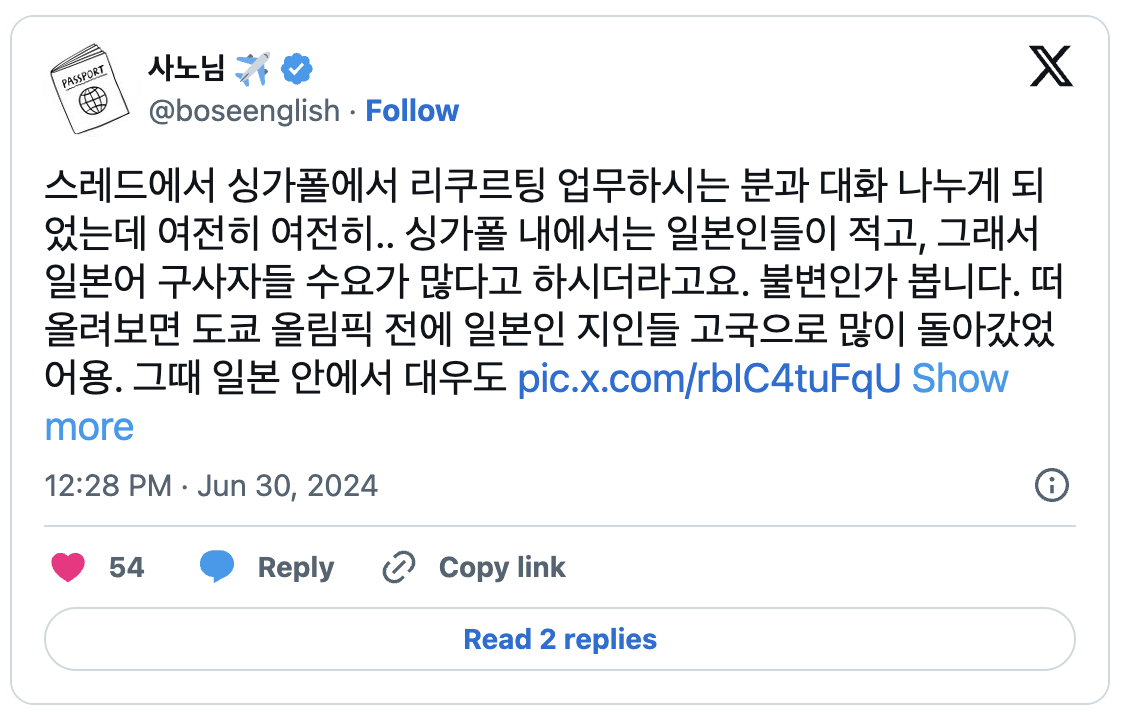Follow the account @boseenglish

point(413,111)
